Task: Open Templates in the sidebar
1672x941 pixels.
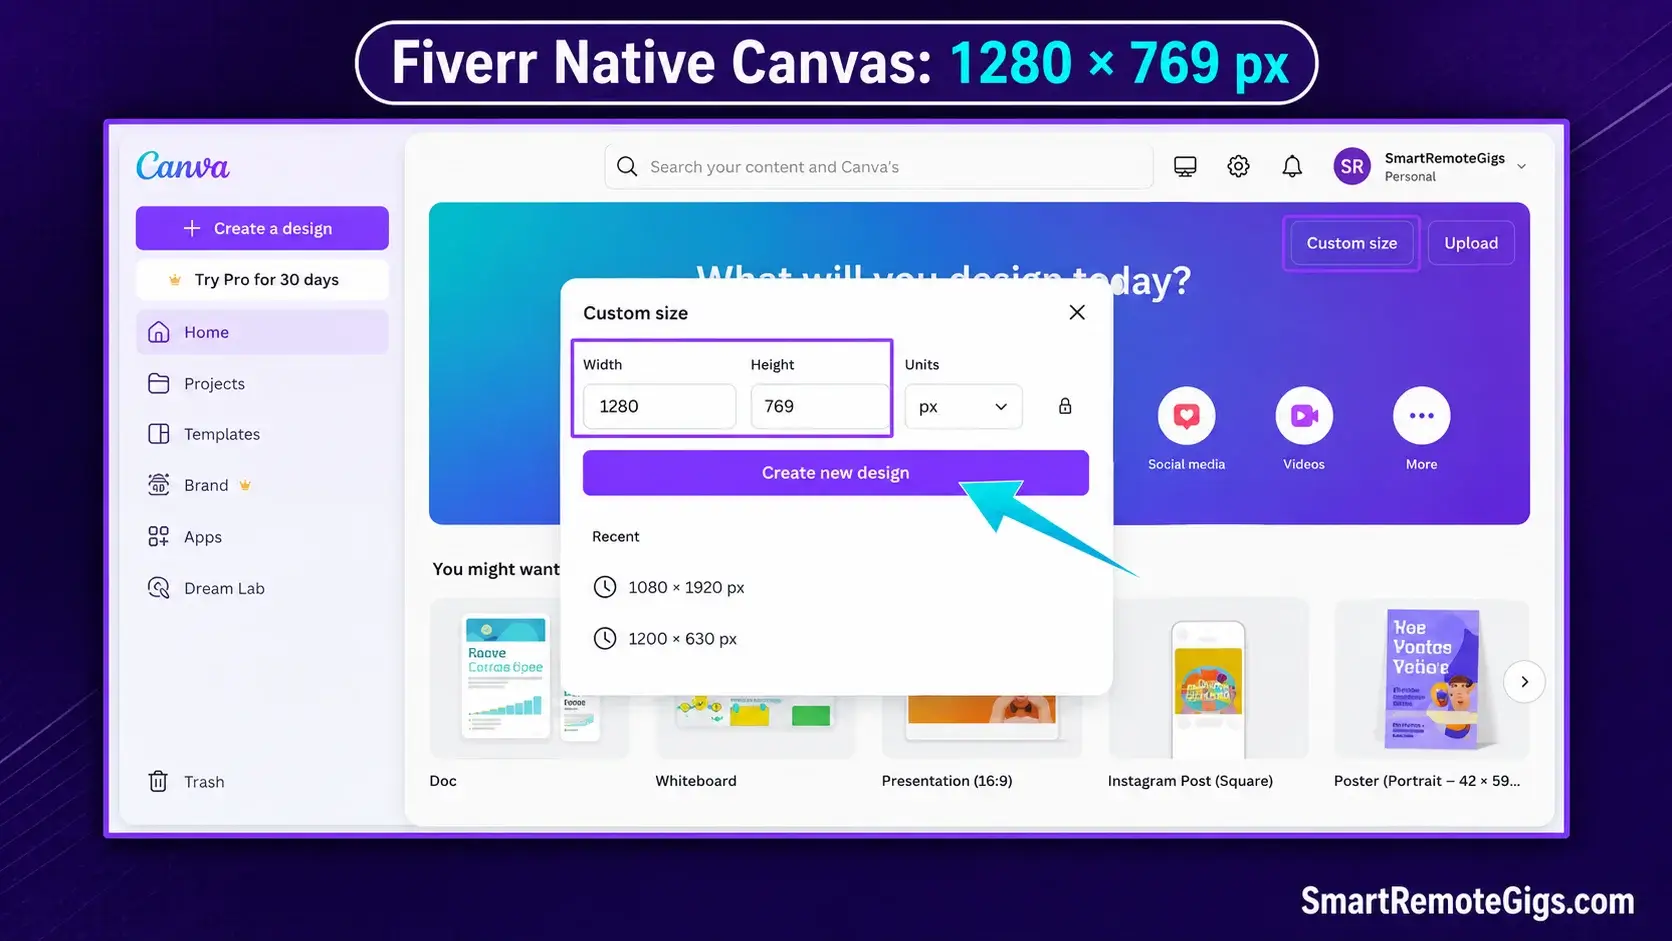Action: pos(262,434)
